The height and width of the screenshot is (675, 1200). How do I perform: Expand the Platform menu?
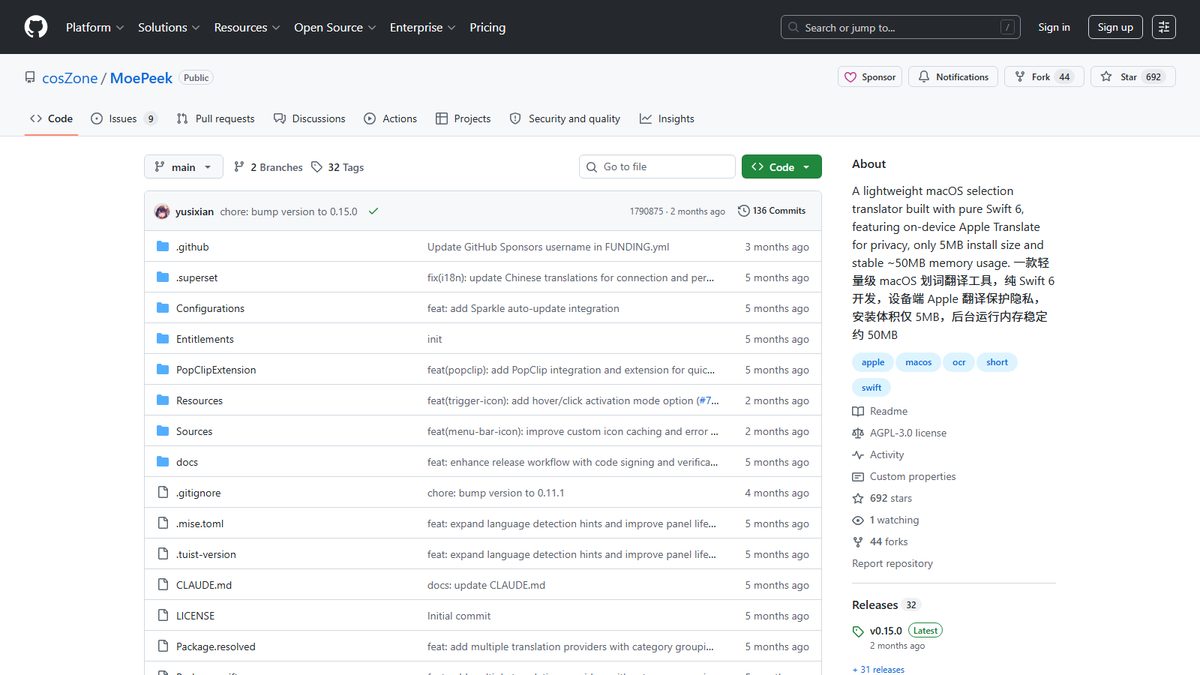[x=95, y=27]
